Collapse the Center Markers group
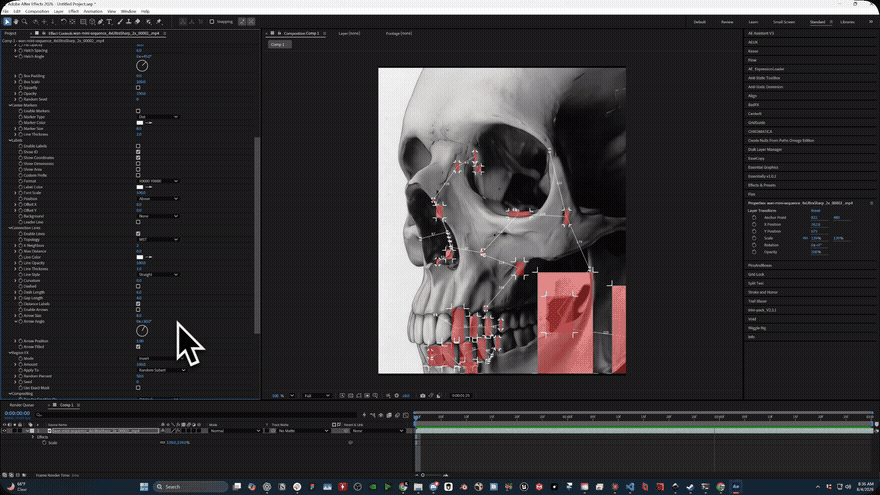This screenshot has width=880, height=495. click(x=10, y=105)
